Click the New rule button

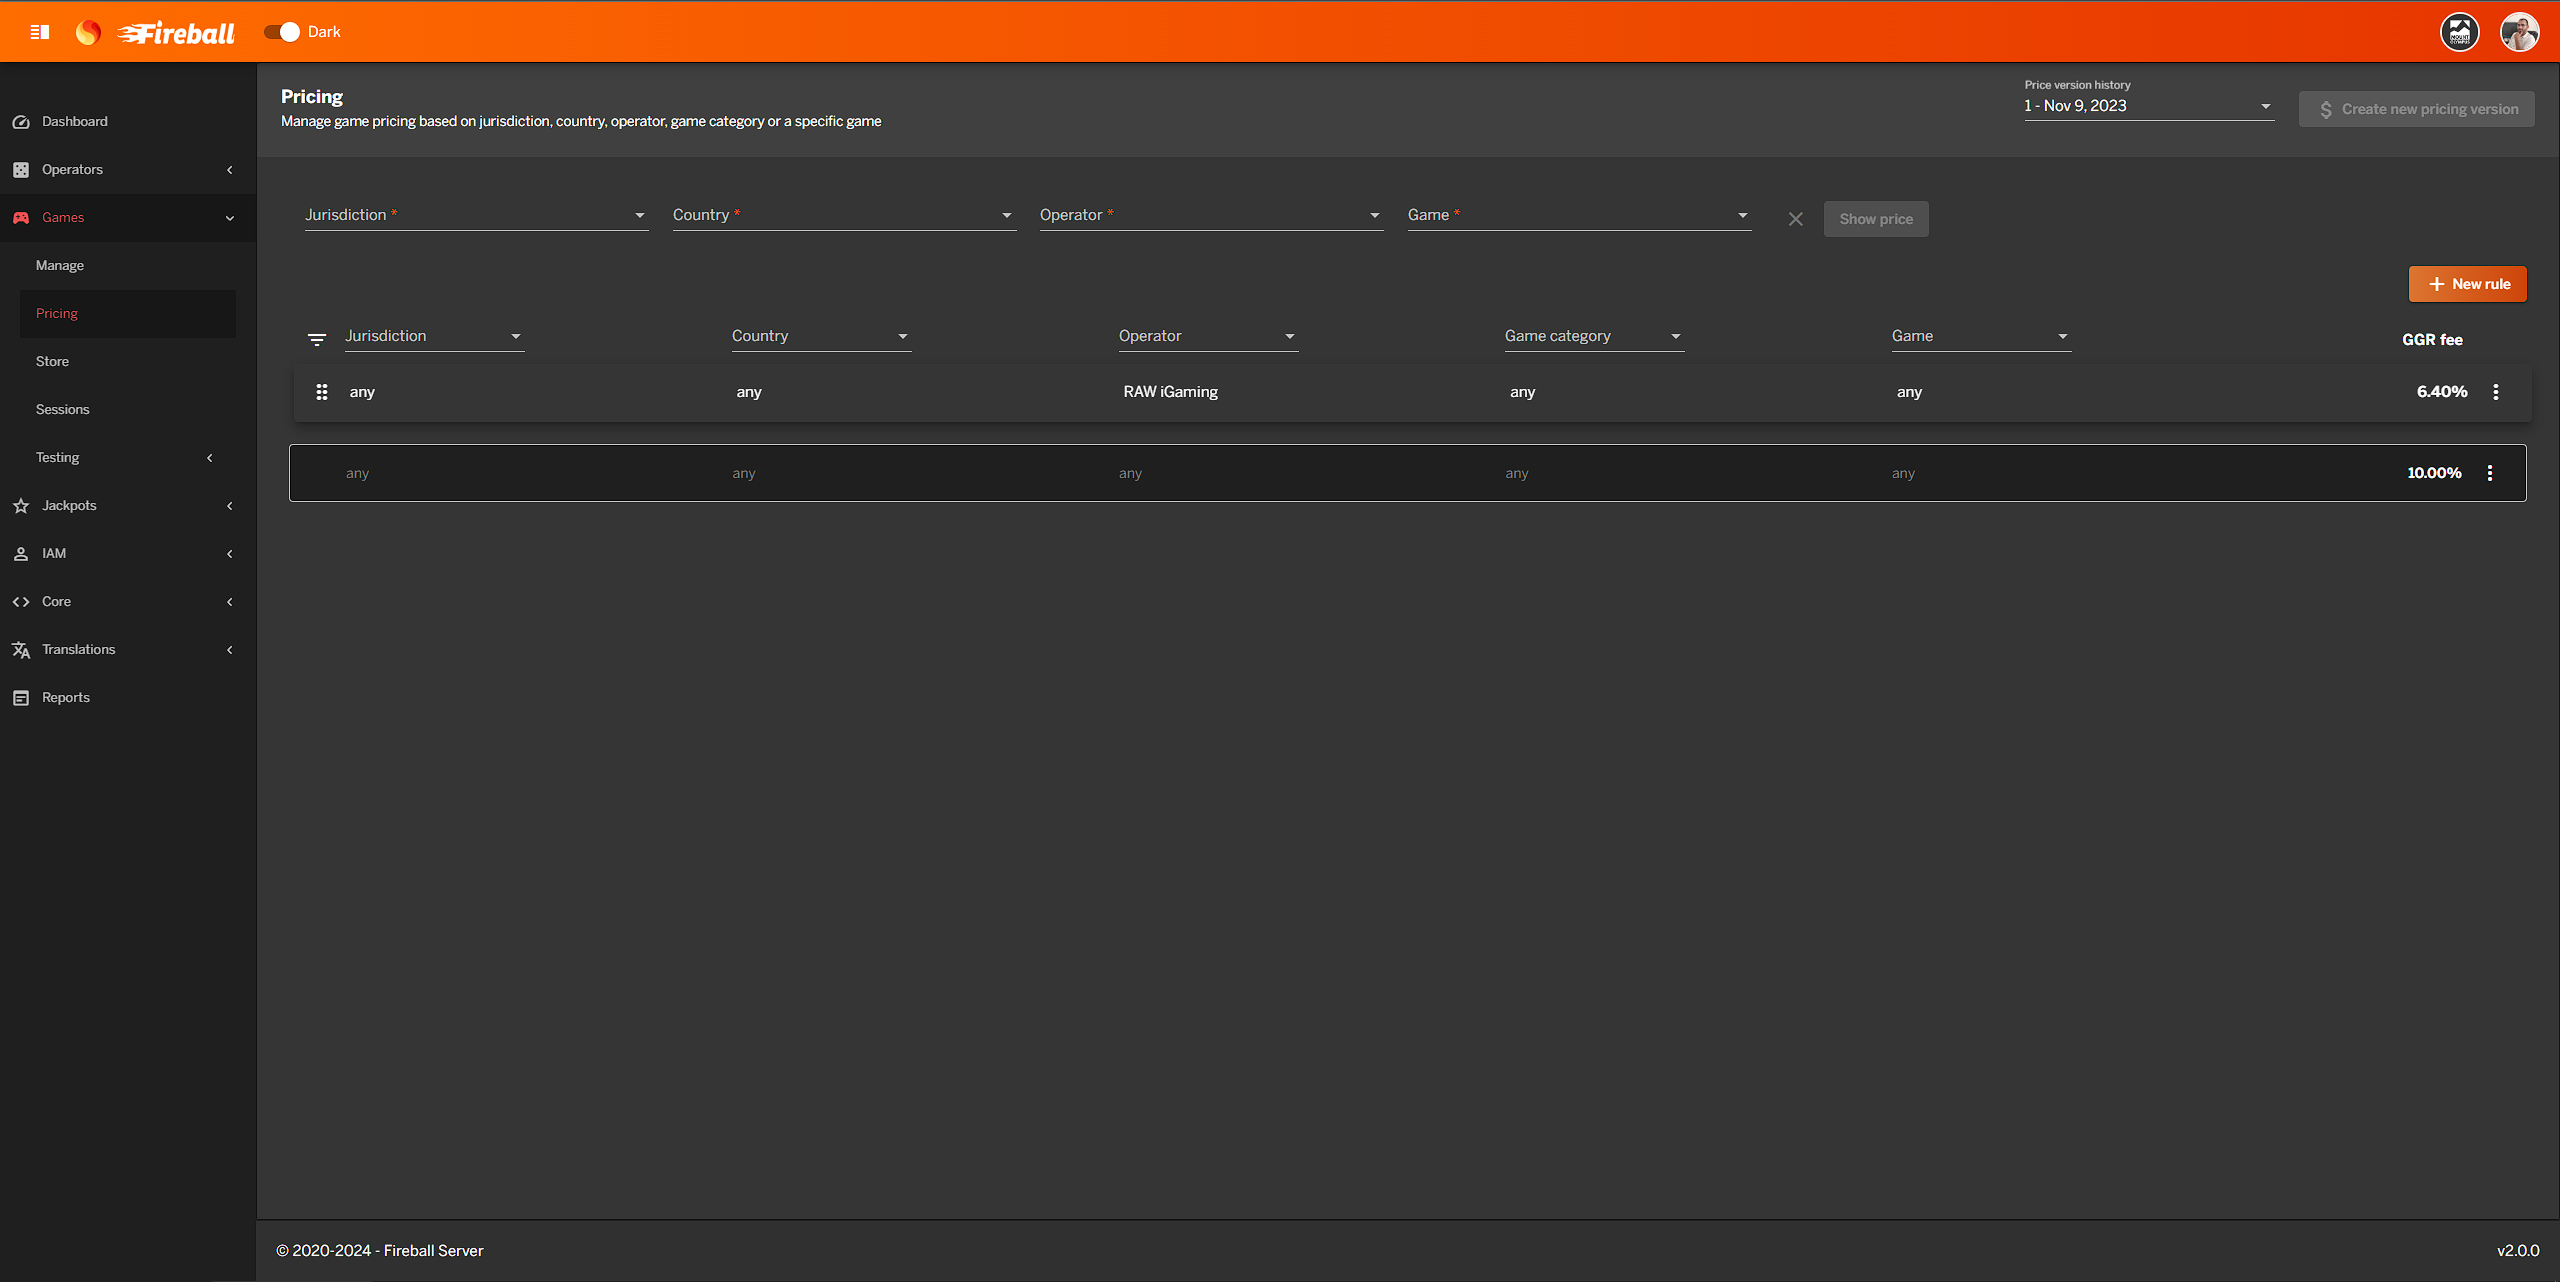[x=2467, y=284]
